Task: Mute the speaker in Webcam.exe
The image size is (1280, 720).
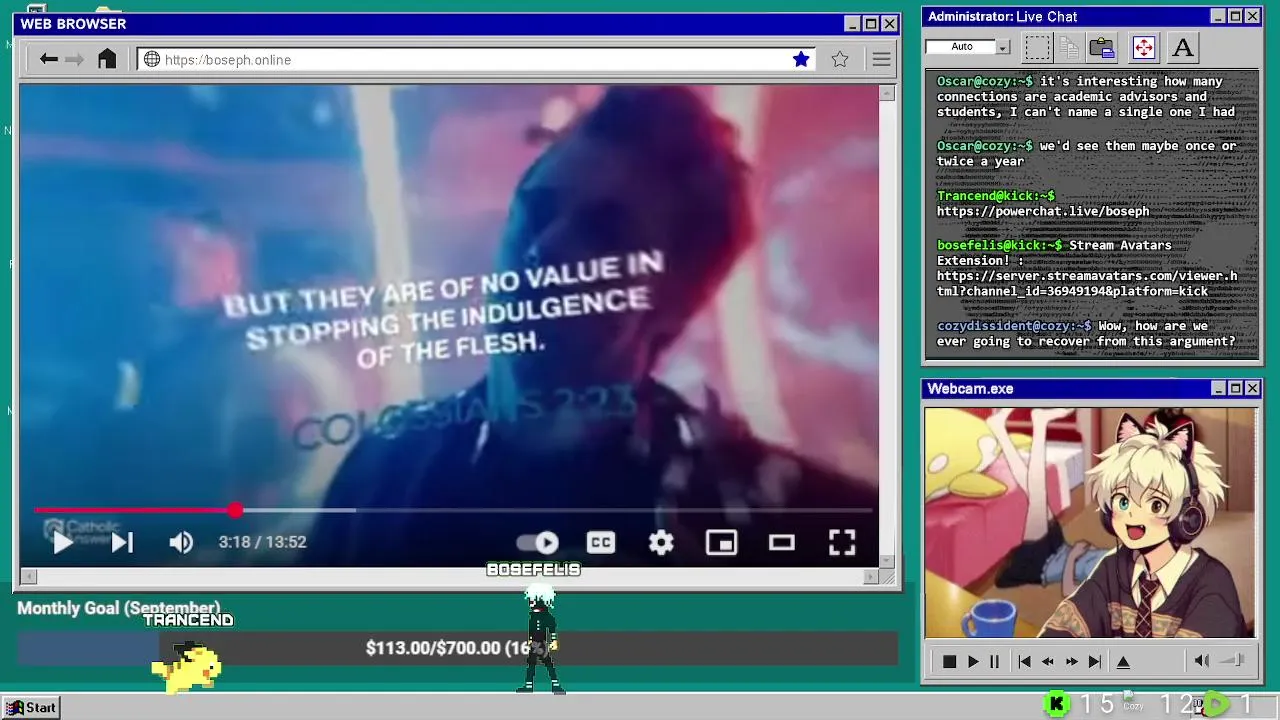Action: 1202,661
